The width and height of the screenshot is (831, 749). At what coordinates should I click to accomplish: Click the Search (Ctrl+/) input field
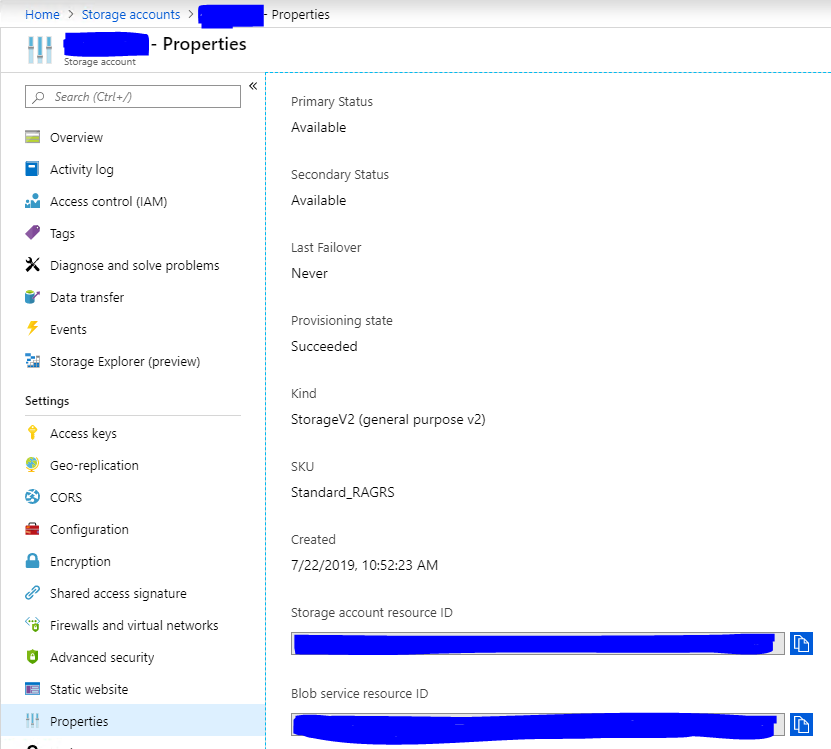coord(132,96)
